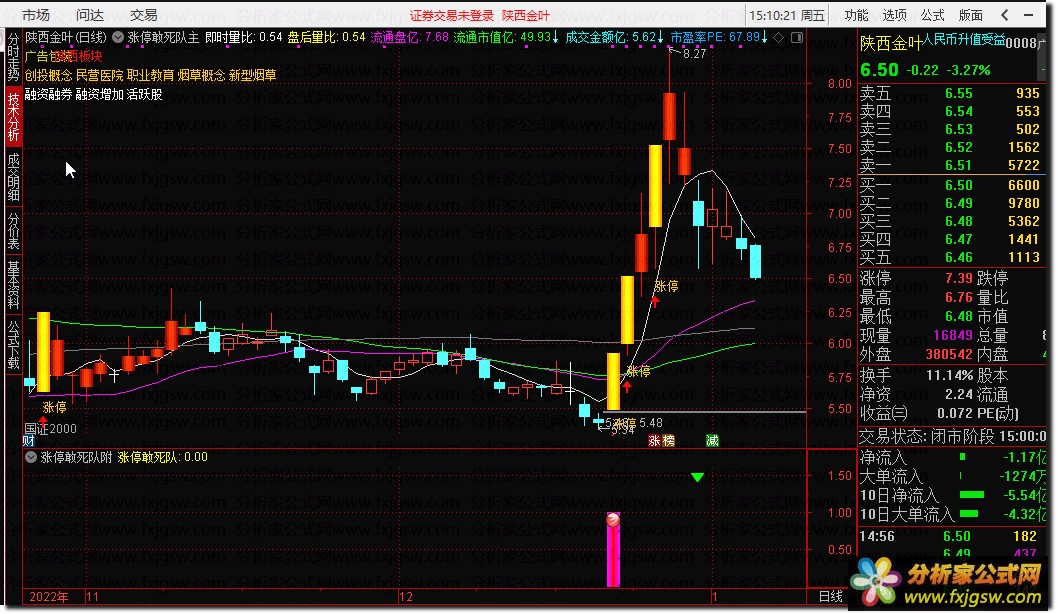The width and height of the screenshot is (1058, 614).
Task: Open the 市场 menu
Action: coord(35,15)
